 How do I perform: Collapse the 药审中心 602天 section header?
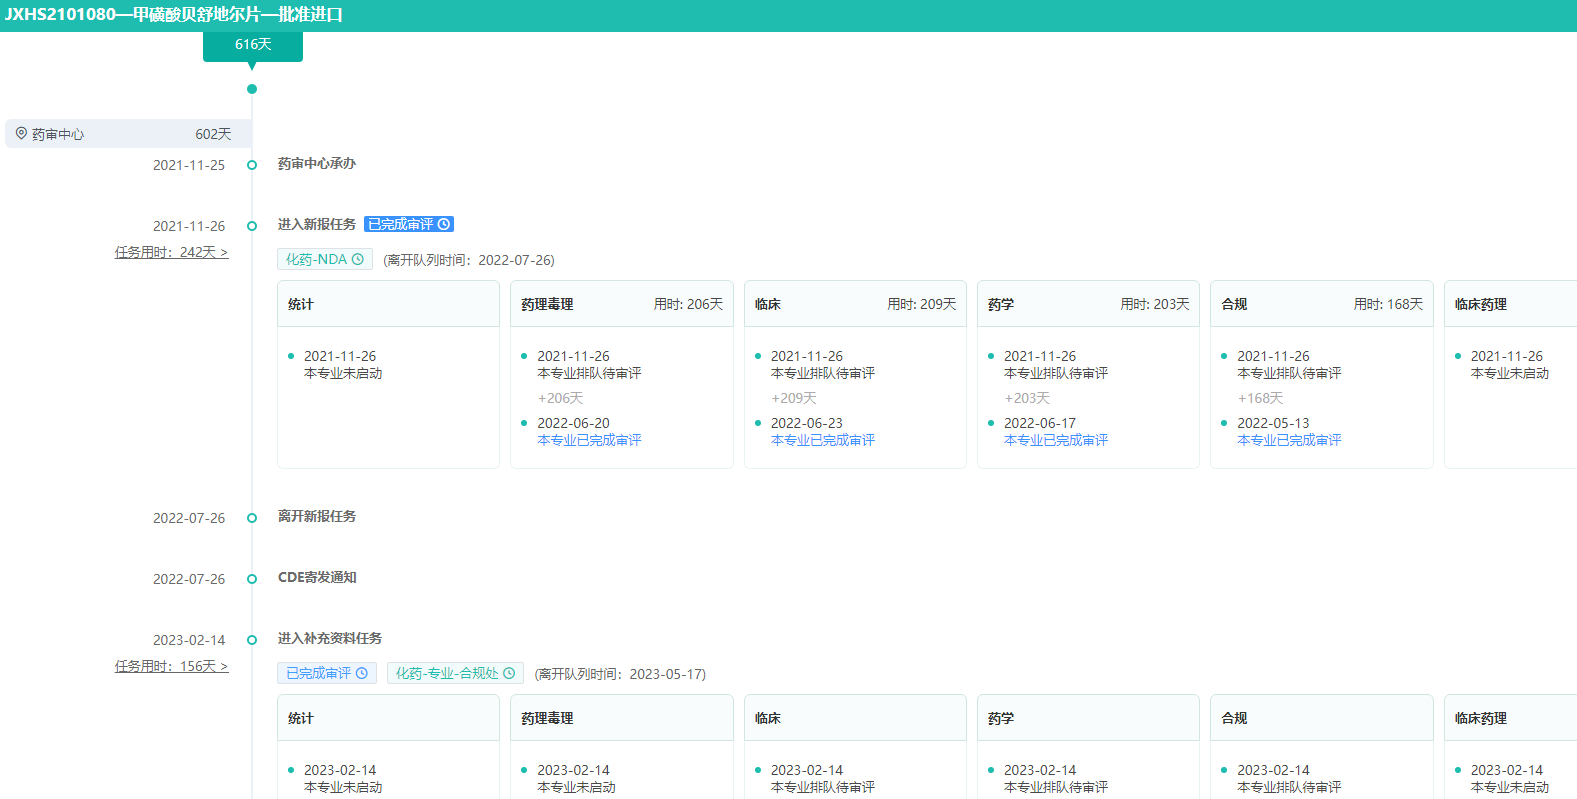pyautogui.click(x=128, y=134)
